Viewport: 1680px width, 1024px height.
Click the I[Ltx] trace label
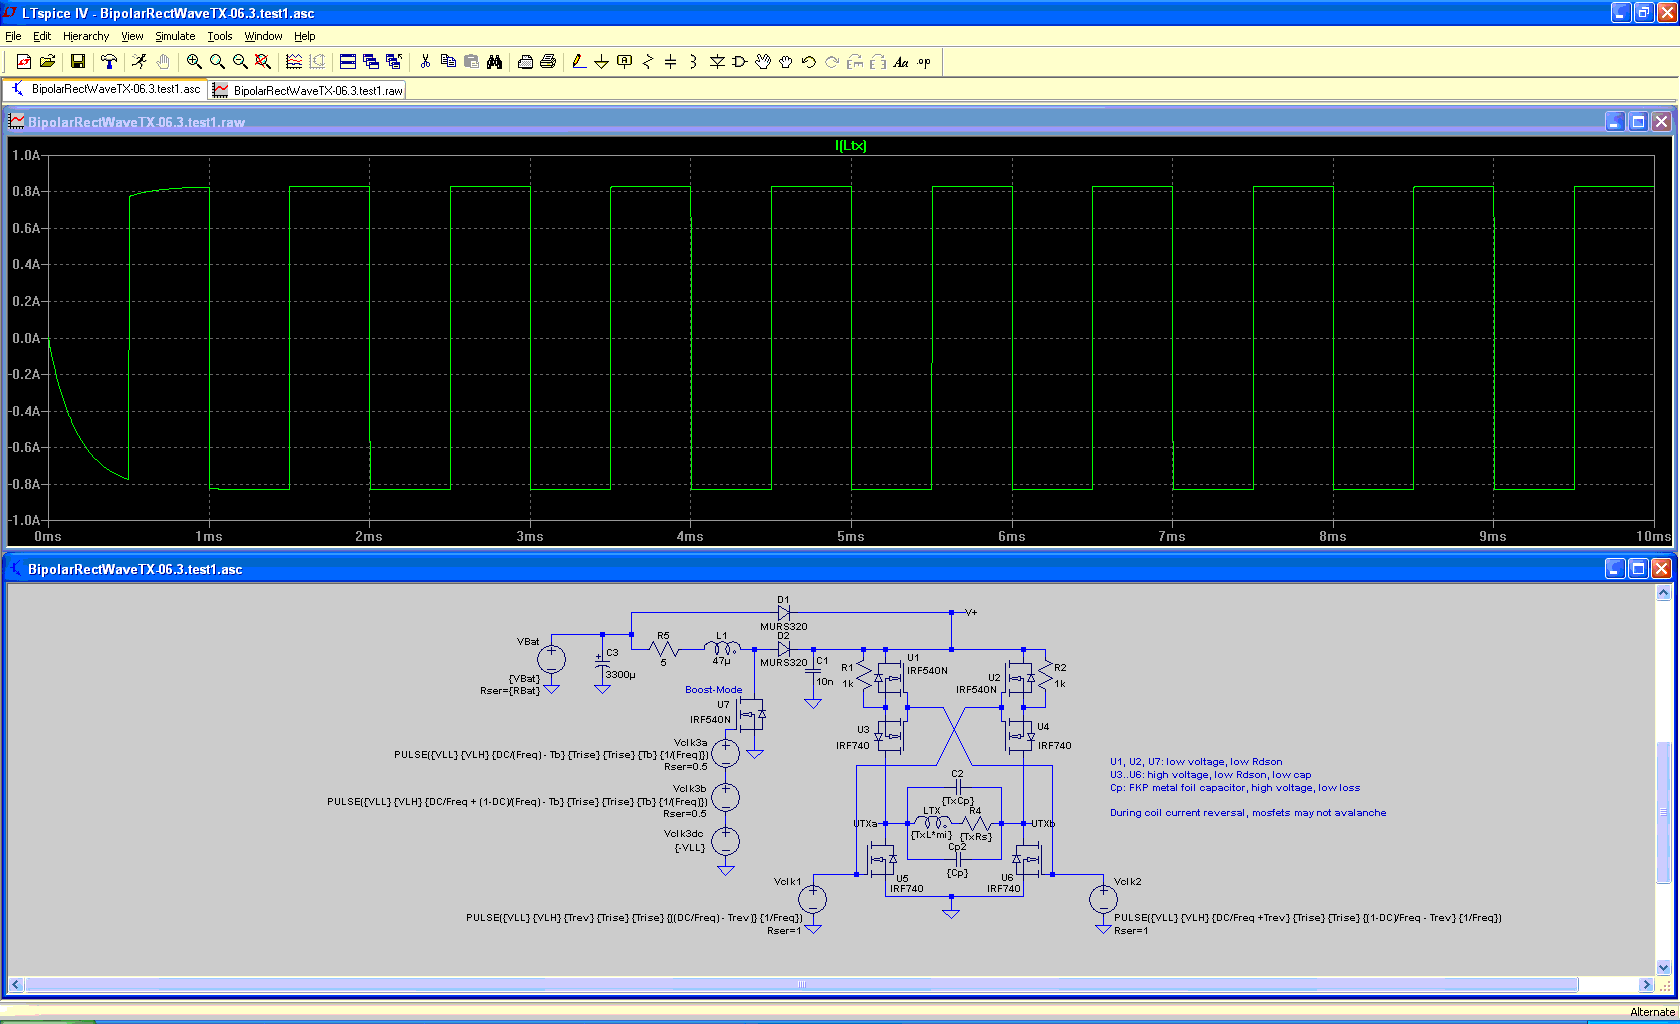[850, 145]
